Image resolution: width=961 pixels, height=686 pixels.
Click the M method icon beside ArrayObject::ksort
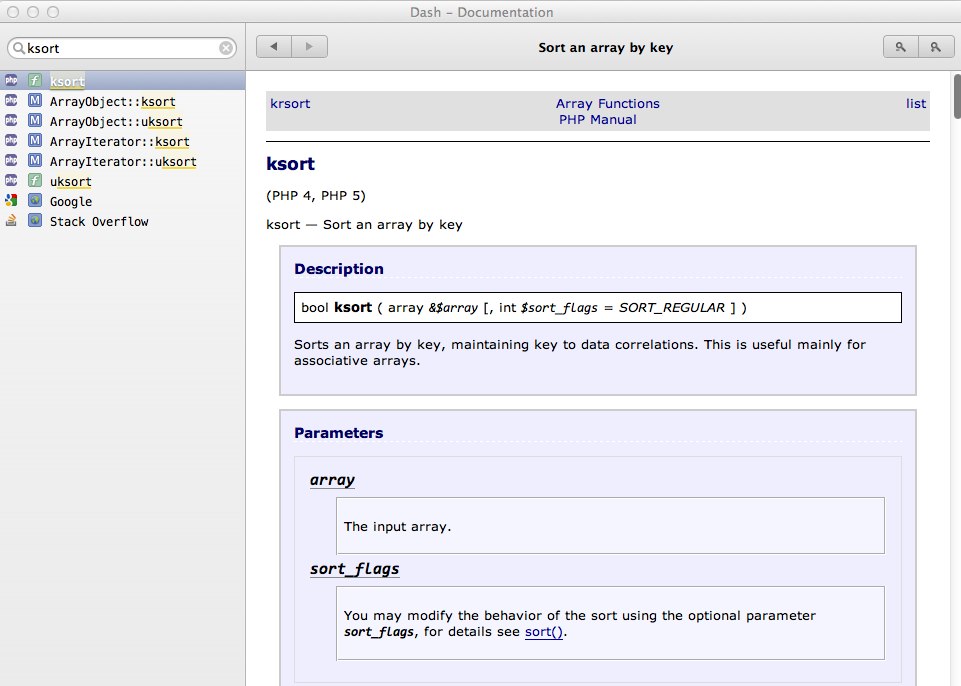(35, 101)
